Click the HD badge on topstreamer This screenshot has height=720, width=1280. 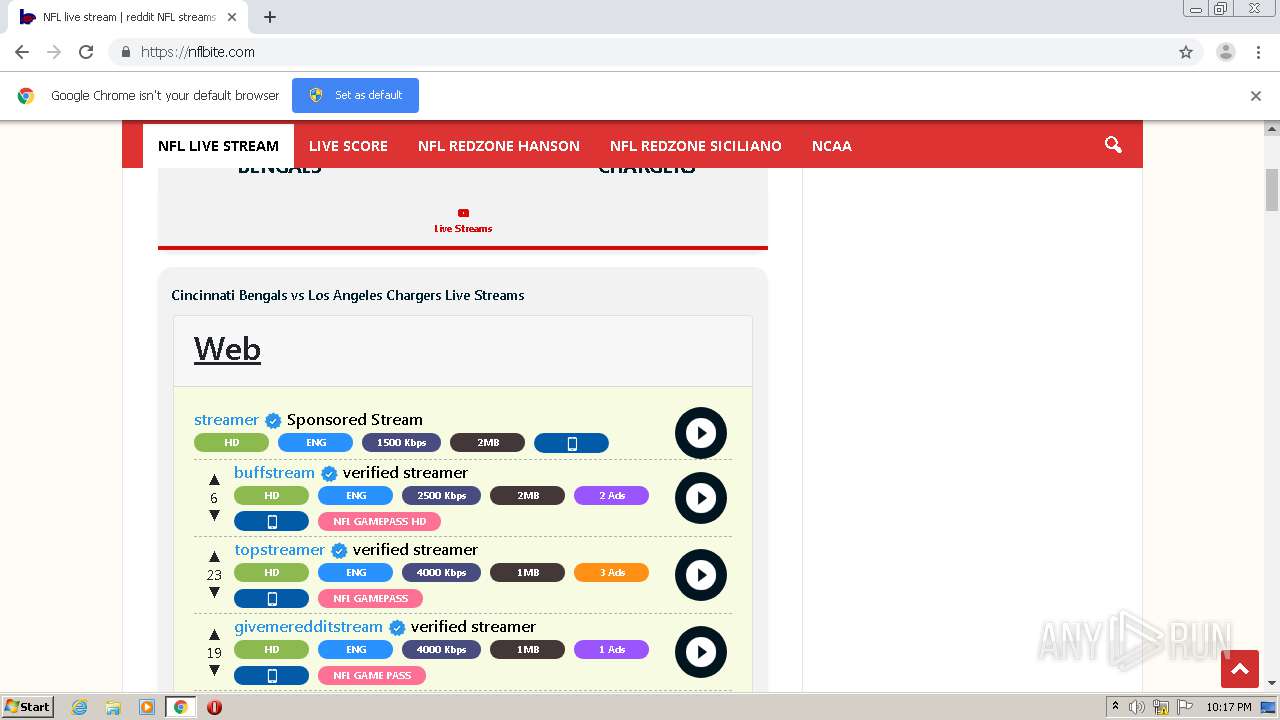(271, 573)
